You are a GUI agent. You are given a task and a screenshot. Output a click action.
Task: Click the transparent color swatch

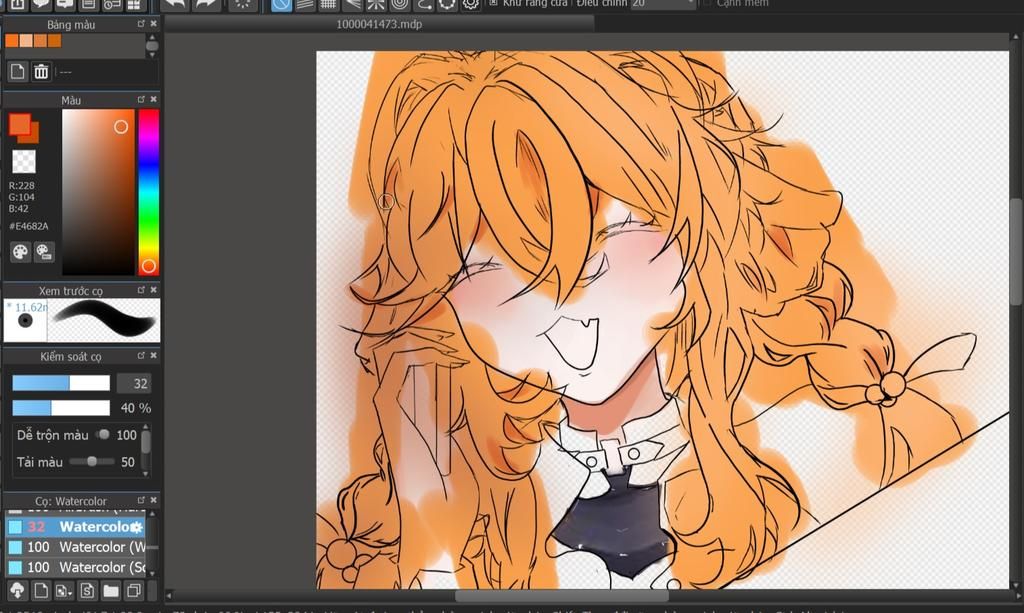coord(24,161)
